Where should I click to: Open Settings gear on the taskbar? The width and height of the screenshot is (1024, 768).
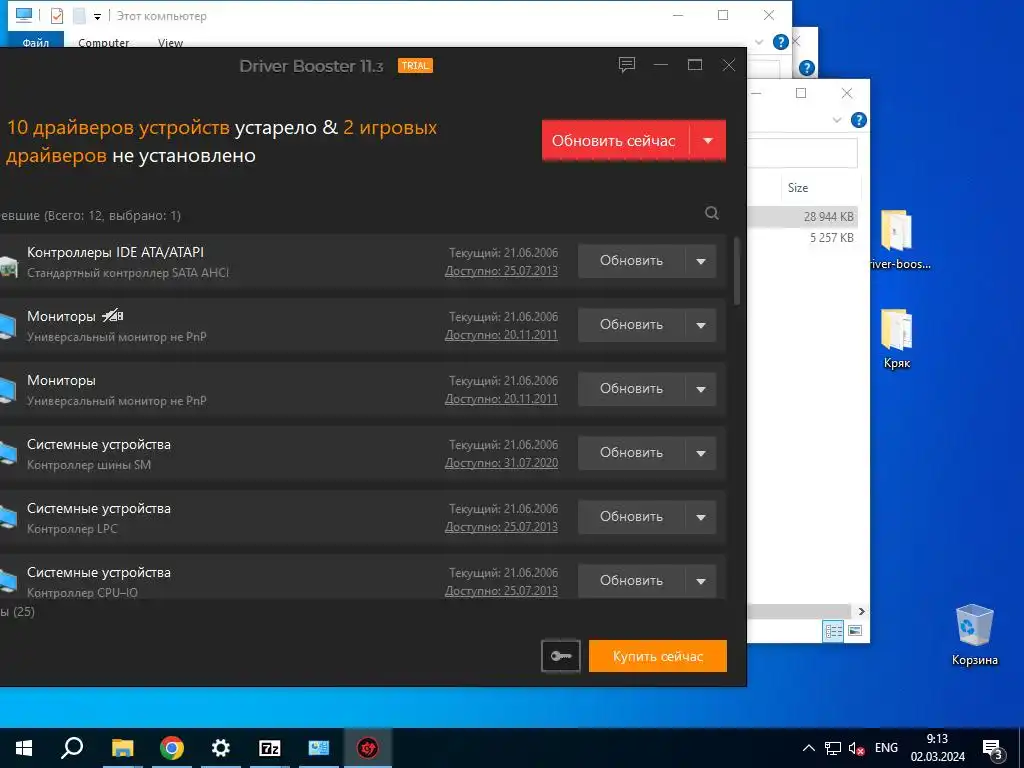221,748
